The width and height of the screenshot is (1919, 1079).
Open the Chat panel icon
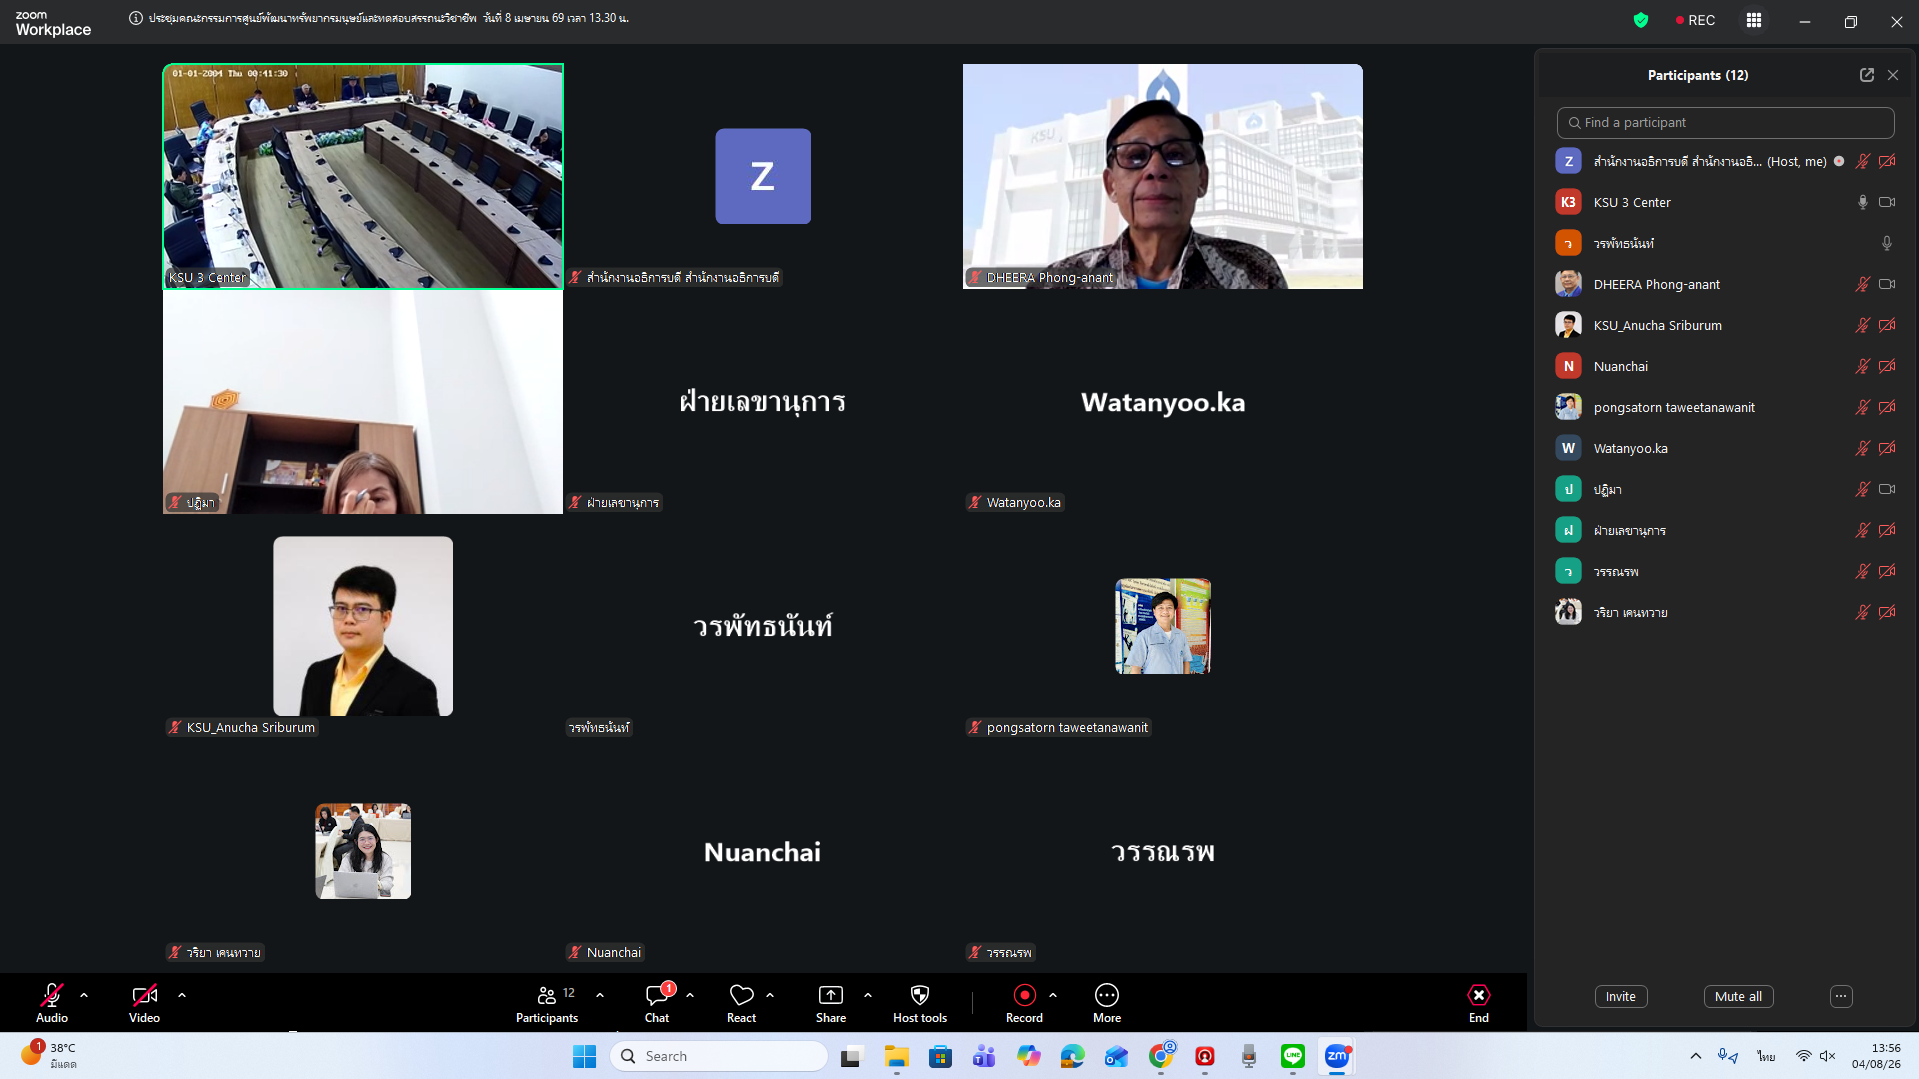(x=657, y=996)
